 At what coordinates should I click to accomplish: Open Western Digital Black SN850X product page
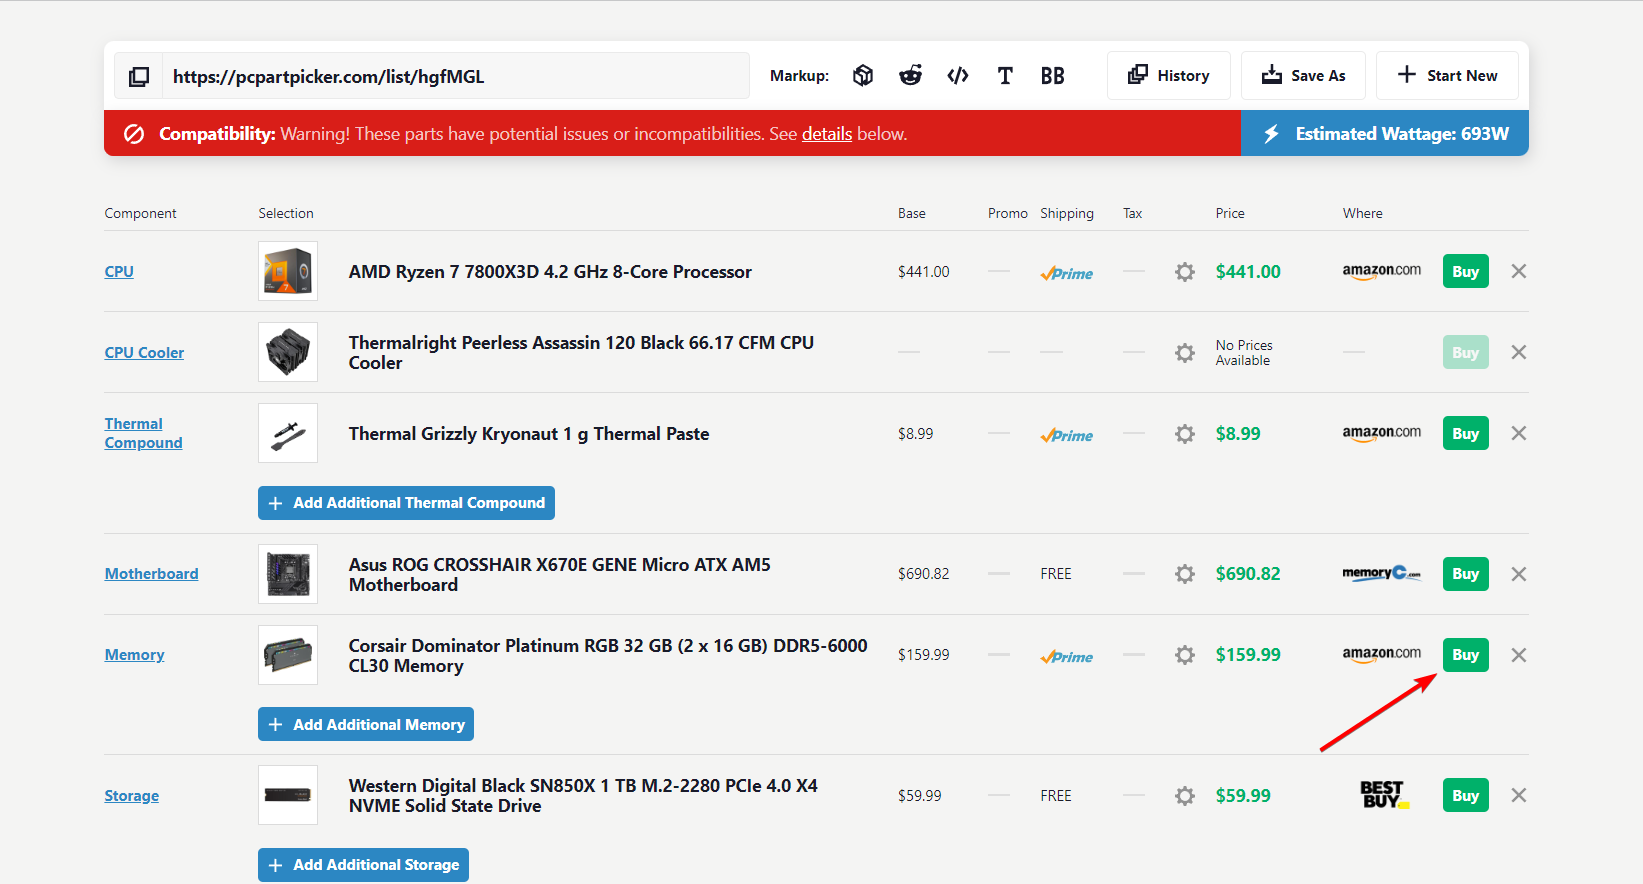[x=583, y=796]
